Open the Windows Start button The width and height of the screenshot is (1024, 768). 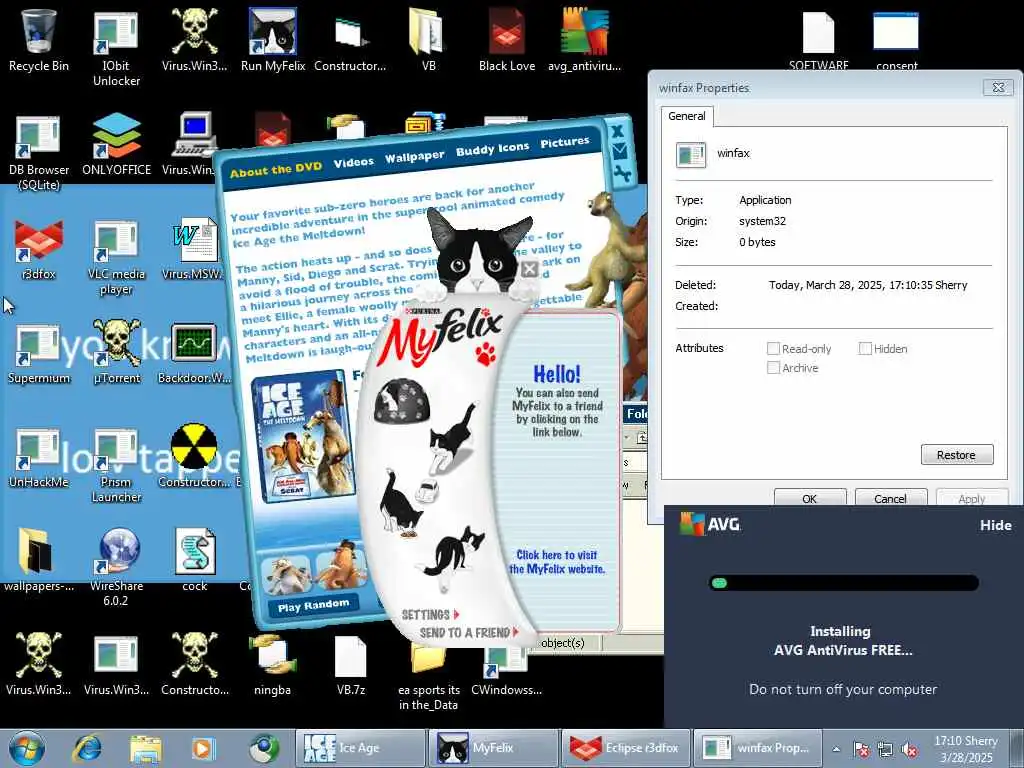click(27, 748)
